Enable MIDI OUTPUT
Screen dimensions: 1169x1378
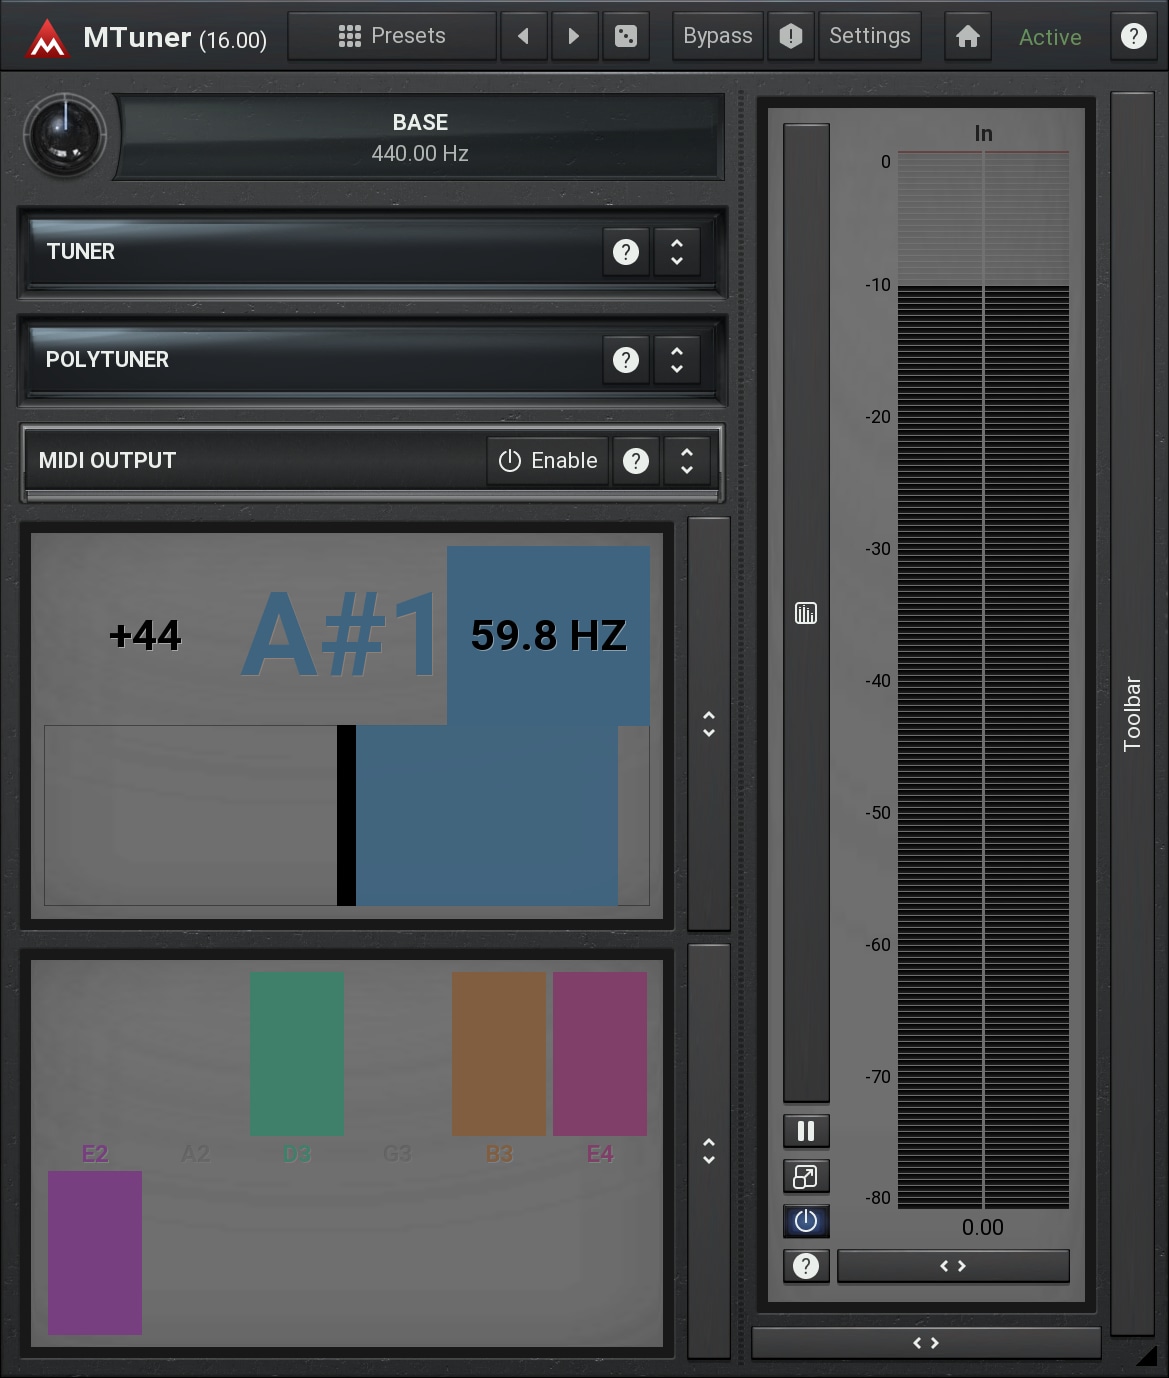tap(548, 461)
